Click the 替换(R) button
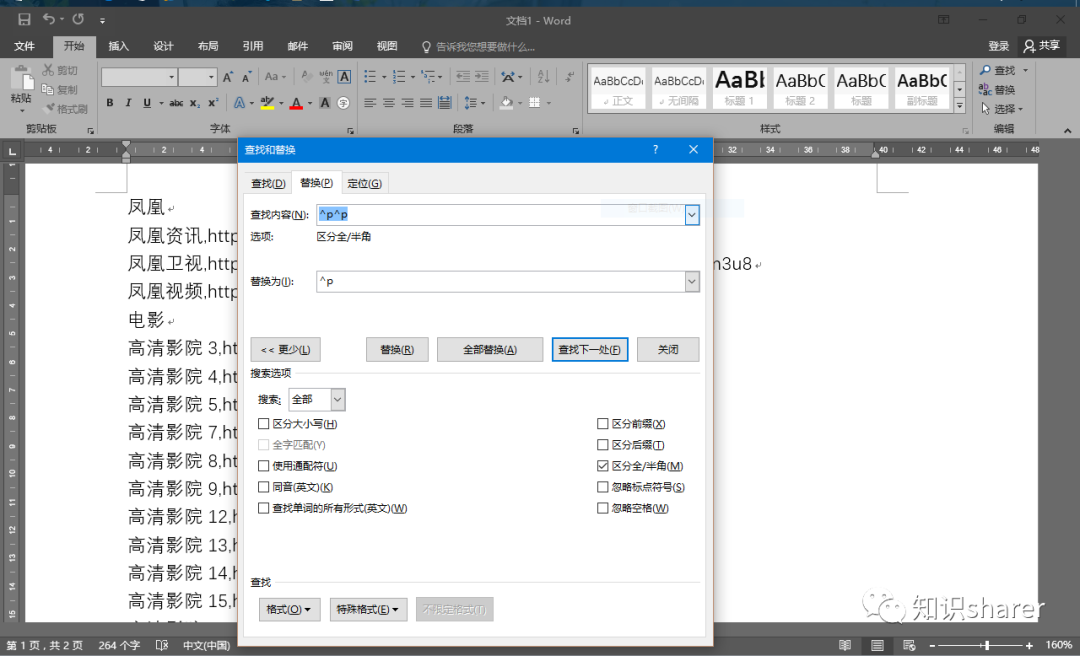 (397, 349)
